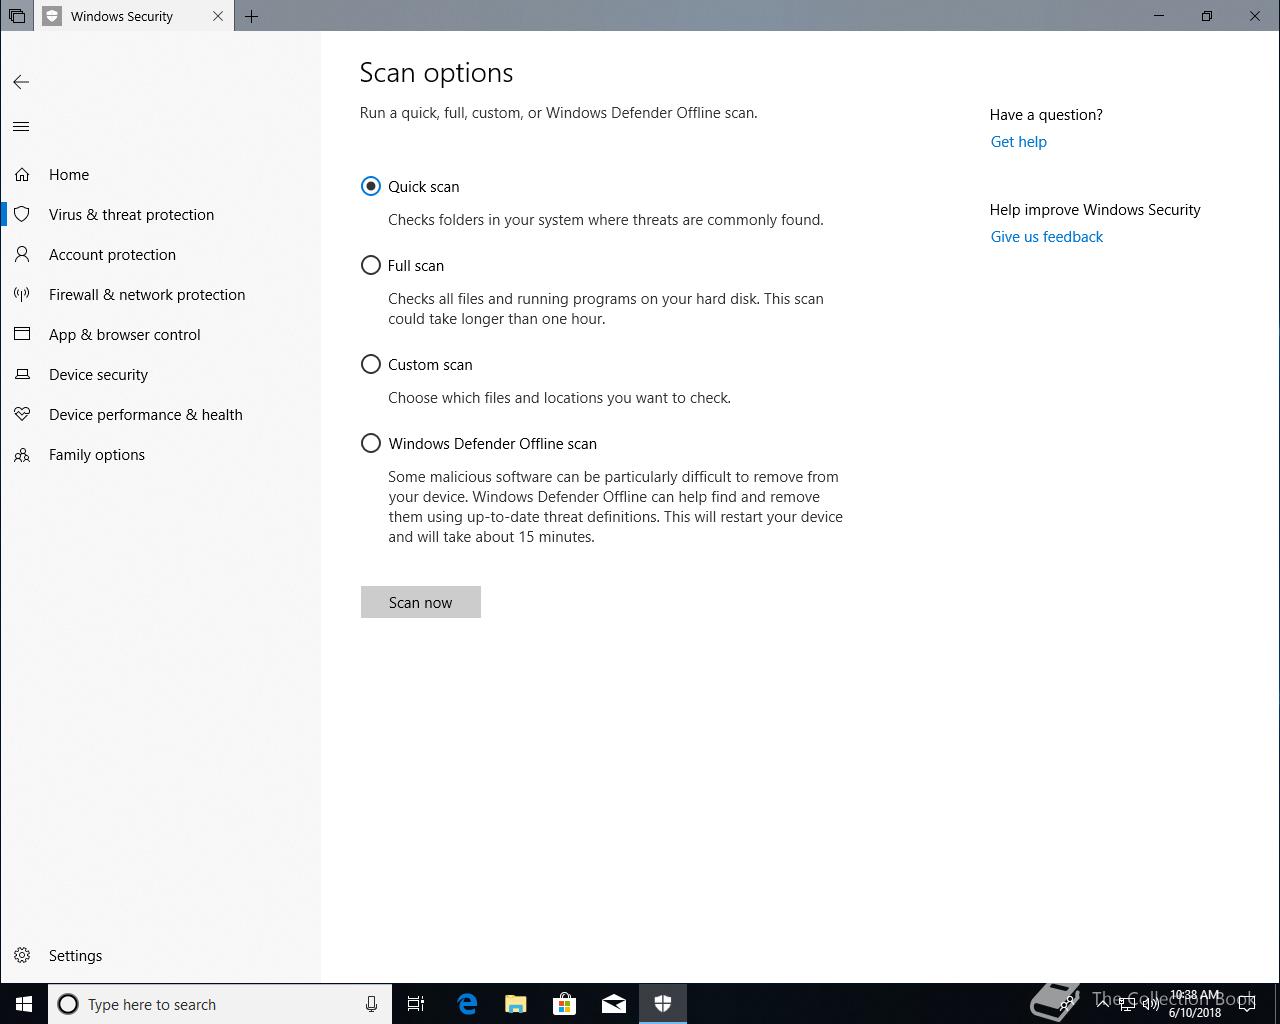Click the back arrow icon
Image resolution: width=1280 pixels, height=1024 pixels.
[21, 82]
